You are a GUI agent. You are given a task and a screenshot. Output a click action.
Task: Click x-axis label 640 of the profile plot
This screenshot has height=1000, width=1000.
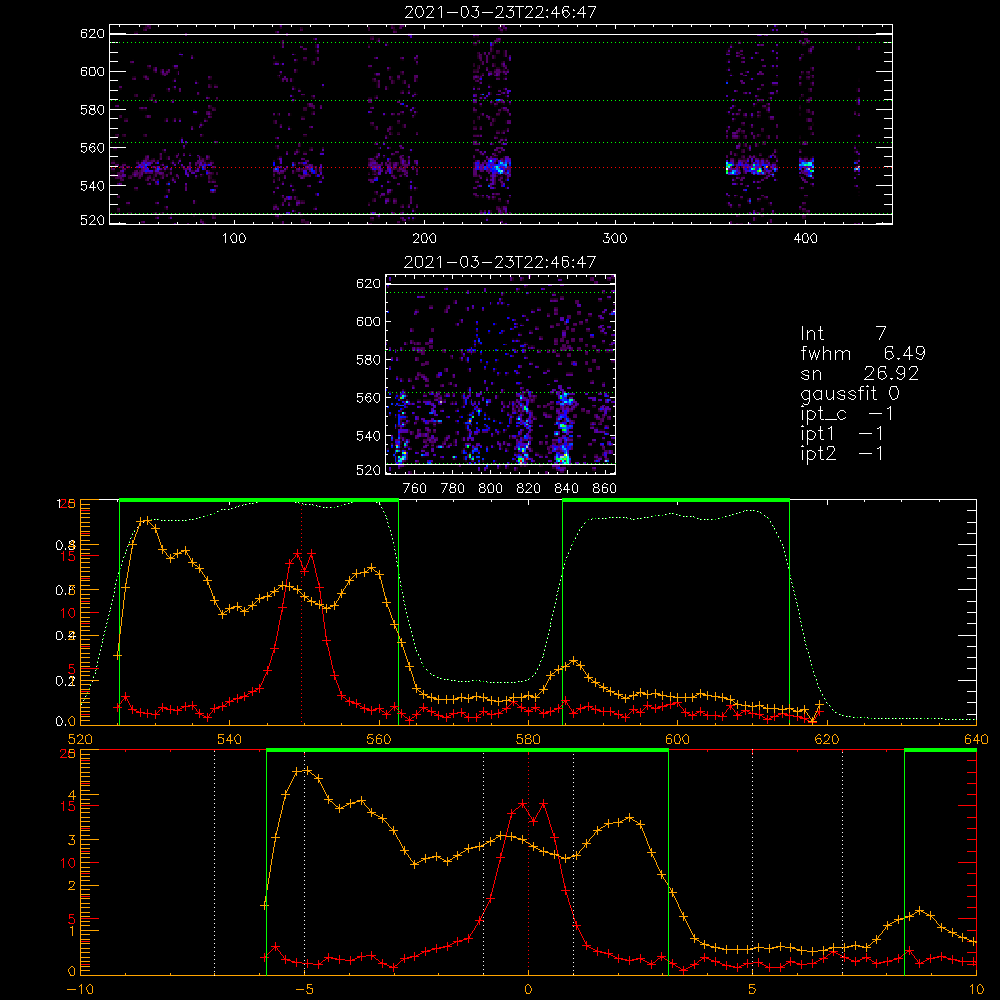click(976, 740)
